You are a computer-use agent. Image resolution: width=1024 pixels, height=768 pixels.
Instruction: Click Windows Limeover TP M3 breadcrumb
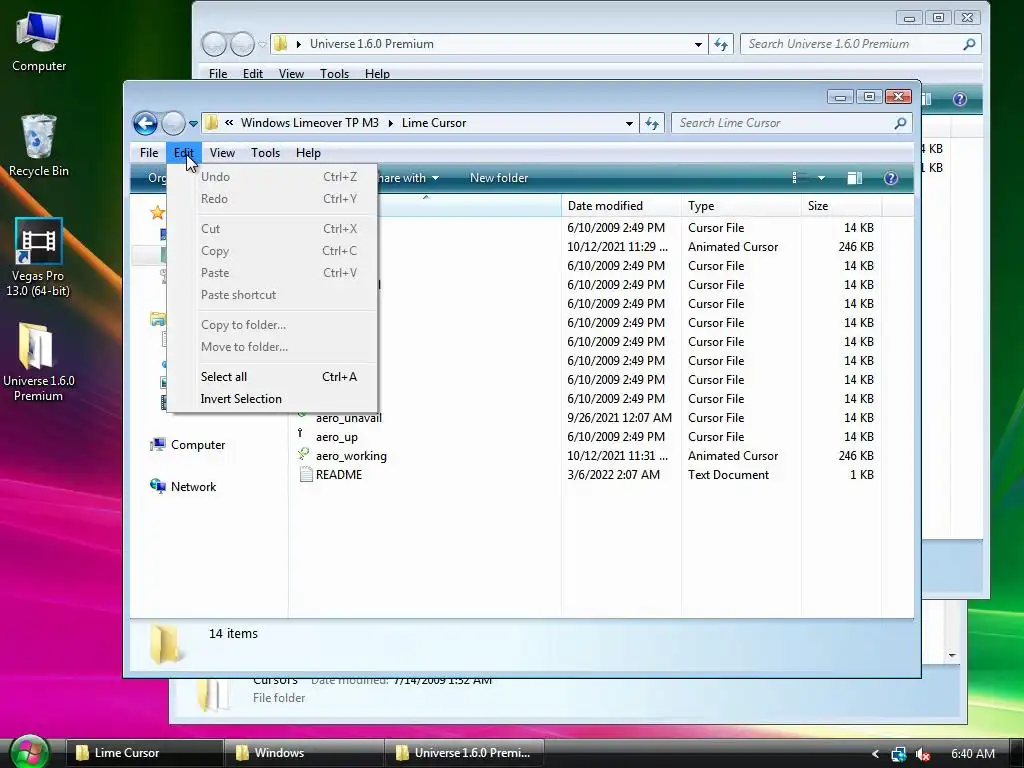[310, 123]
